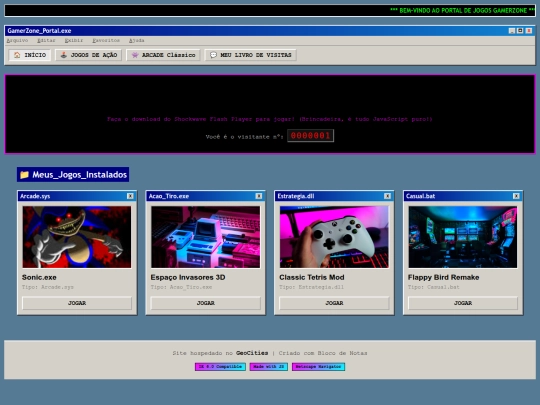Screen dimensions: 540x405
Task: Click the Arcade.sys card title bar
Action: click(77, 196)
